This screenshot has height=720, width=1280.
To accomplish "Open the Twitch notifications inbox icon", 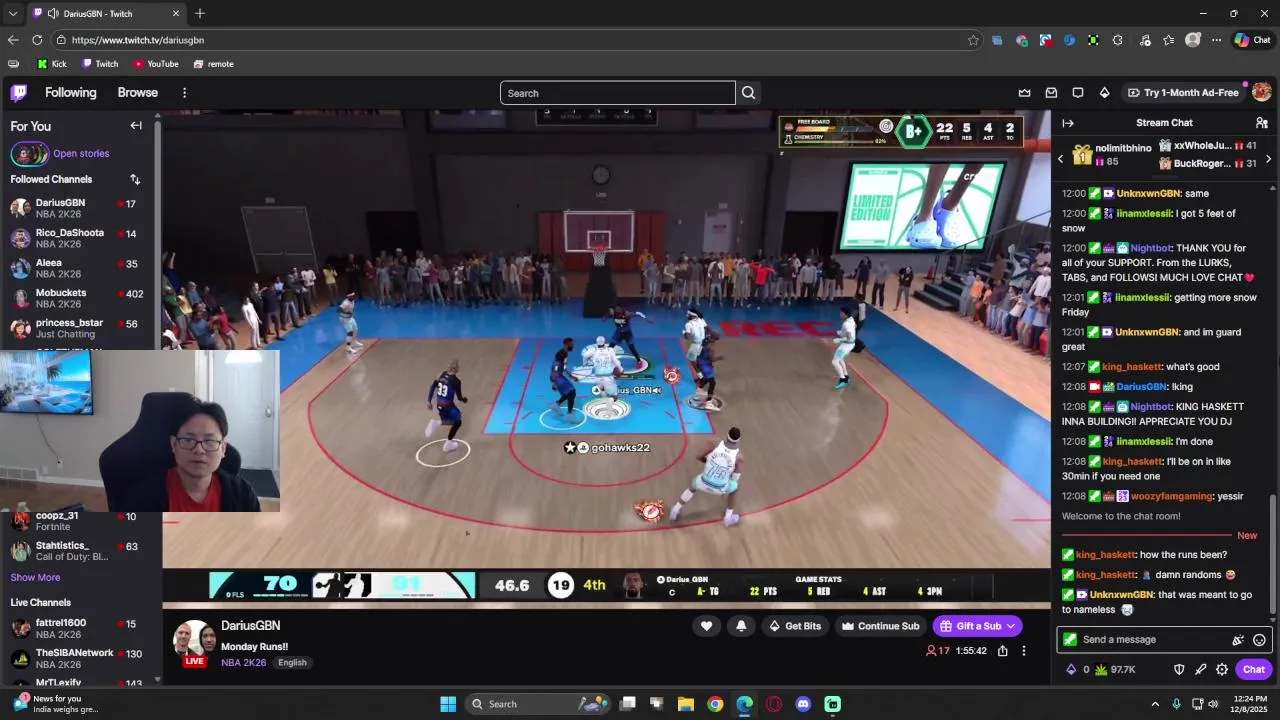I will [x=1052, y=93].
